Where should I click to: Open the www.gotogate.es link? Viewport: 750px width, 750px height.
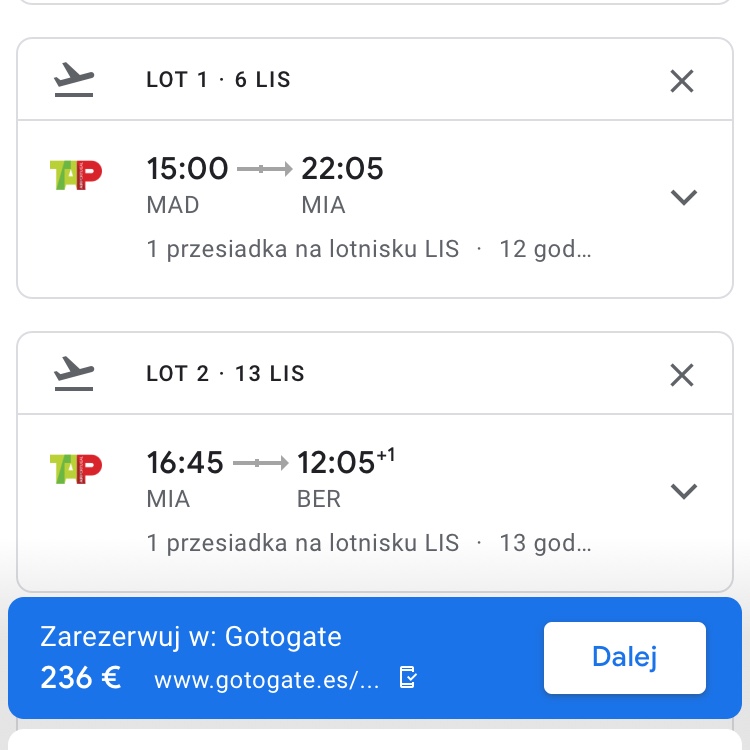[x=266, y=679]
